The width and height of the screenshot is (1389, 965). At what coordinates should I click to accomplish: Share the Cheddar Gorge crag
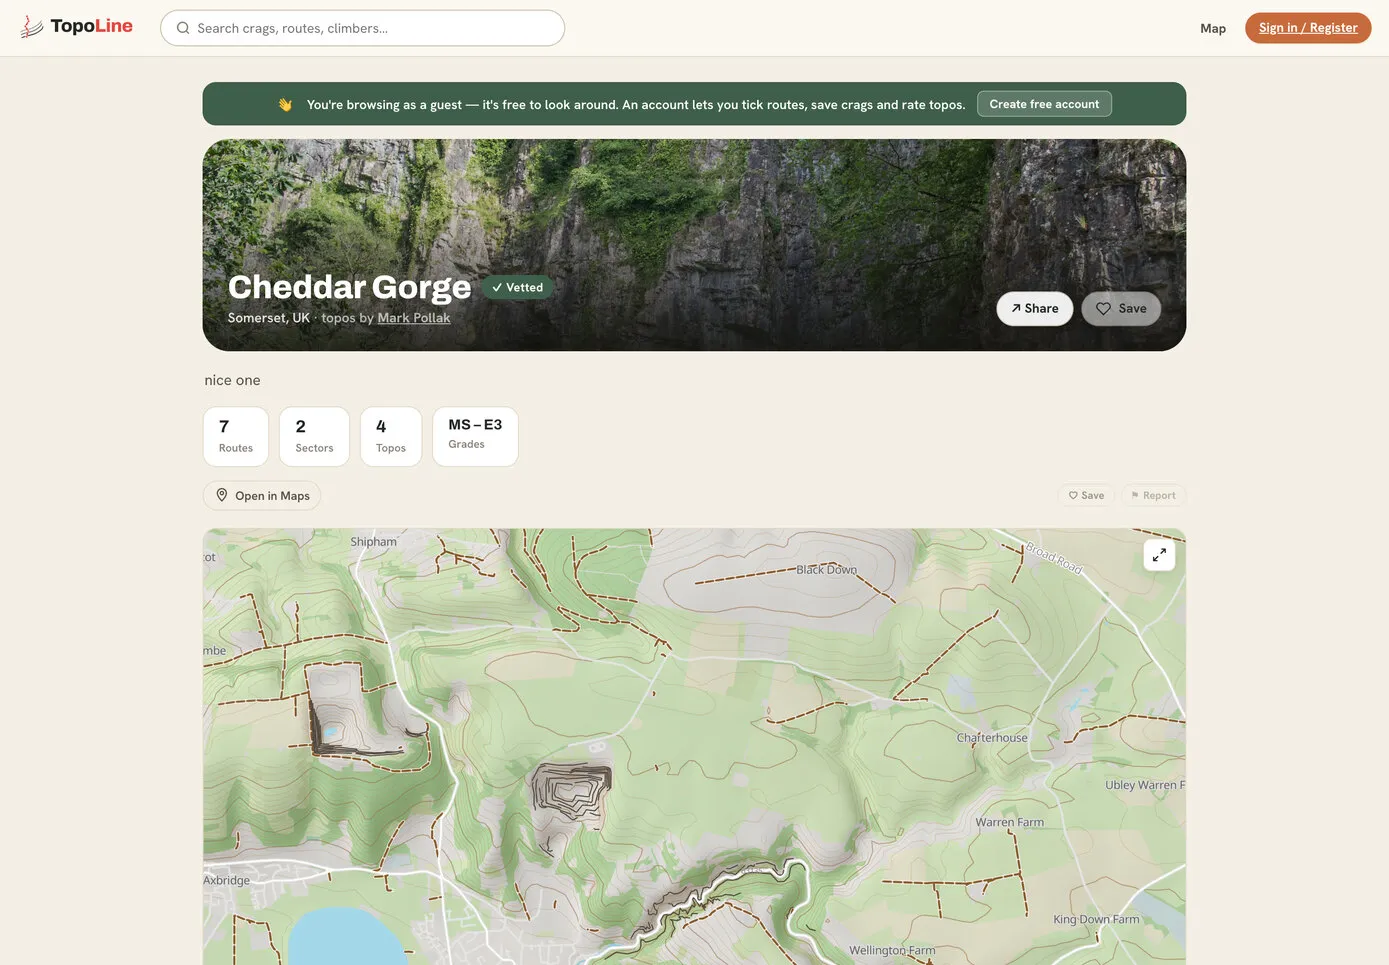click(x=1035, y=309)
